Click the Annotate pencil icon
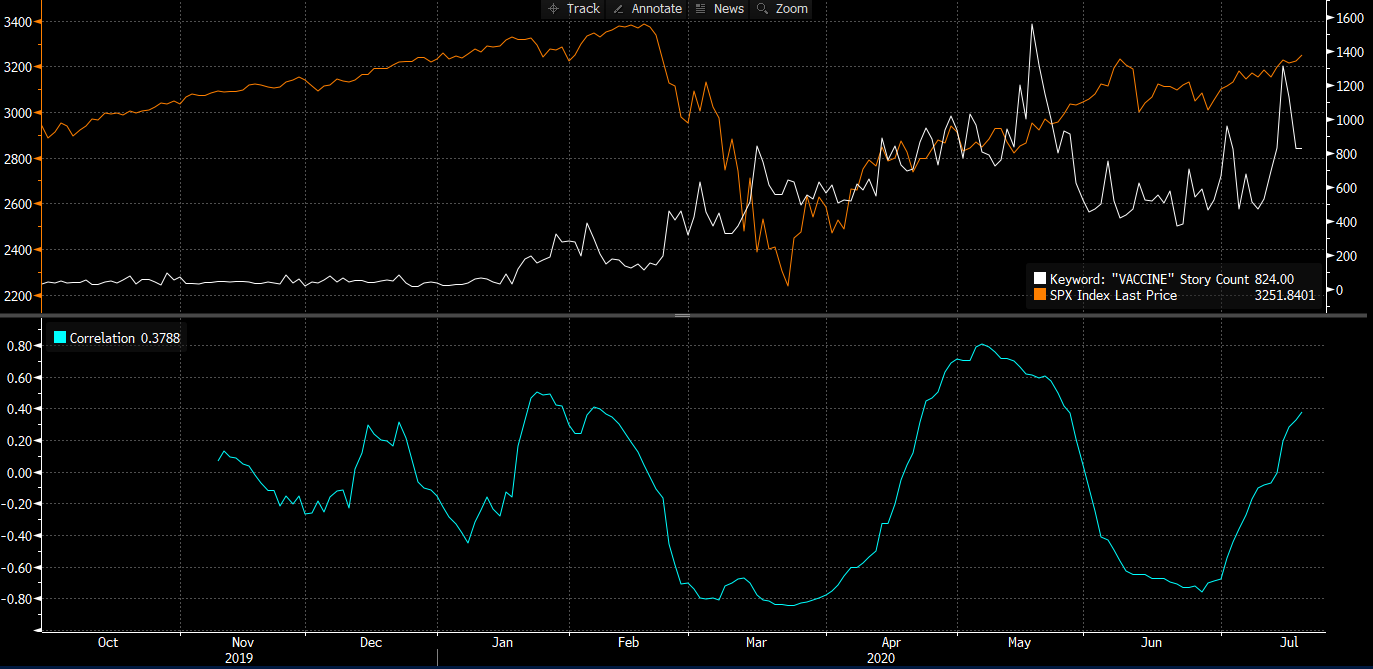This screenshot has width=1373, height=669. coord(618,8)
